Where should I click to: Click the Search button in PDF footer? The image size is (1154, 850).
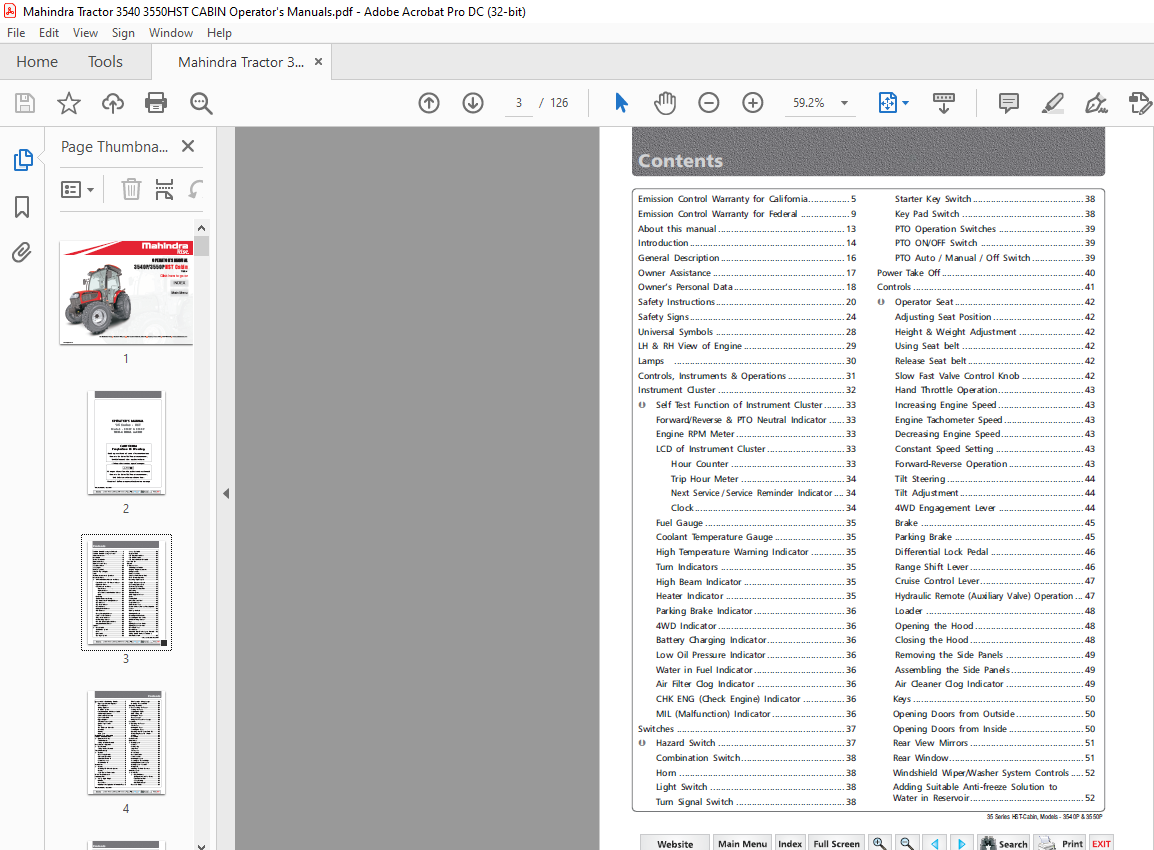point(1004,843)
